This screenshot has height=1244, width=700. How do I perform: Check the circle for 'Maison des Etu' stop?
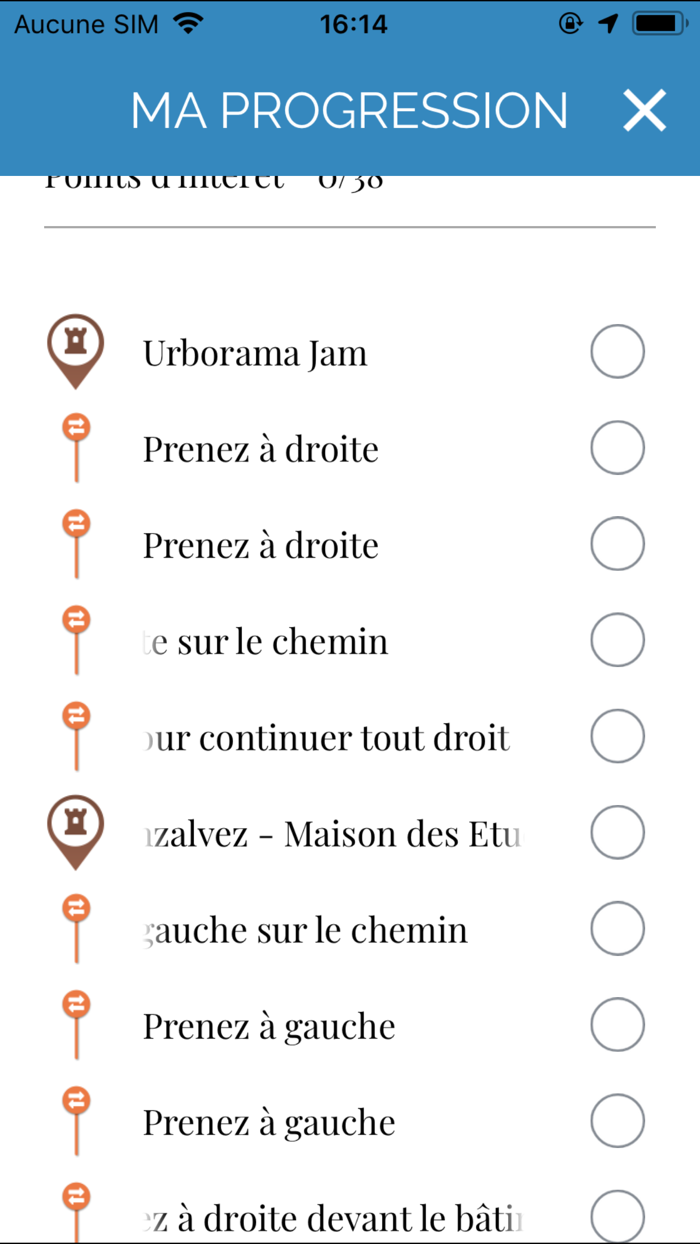(617, 831)
